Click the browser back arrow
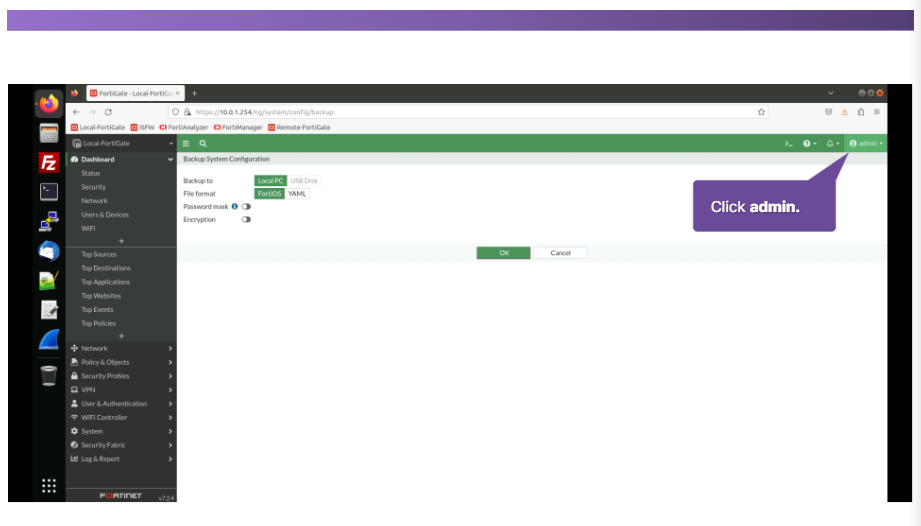921x526 pixels. click(x=76, y=112)
